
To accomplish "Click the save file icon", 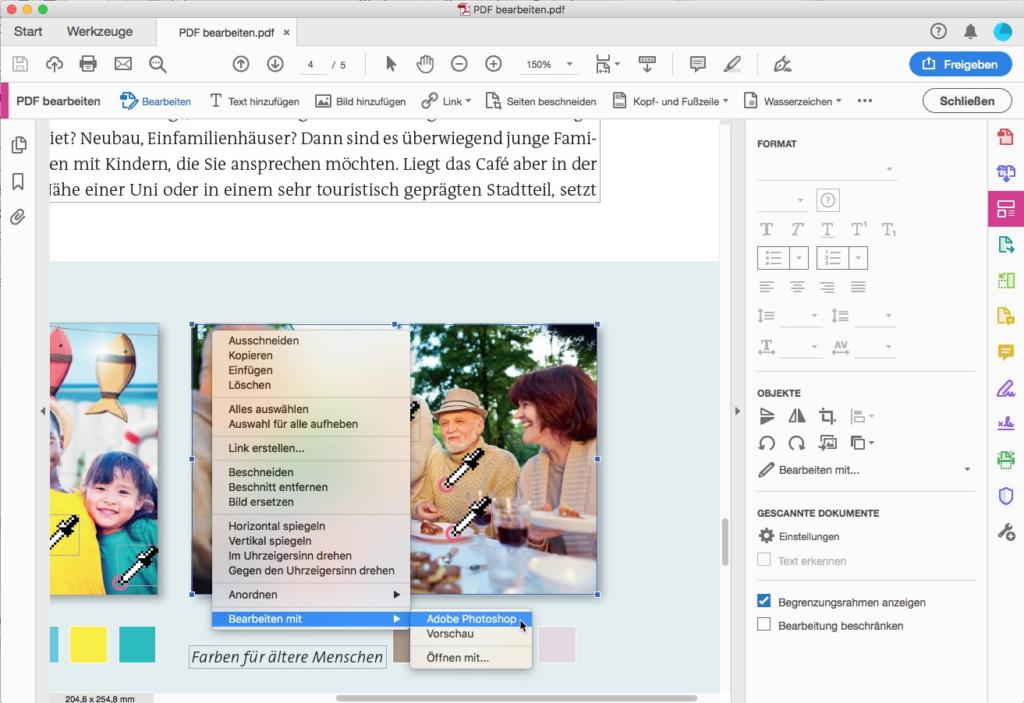I will point(20,64).
